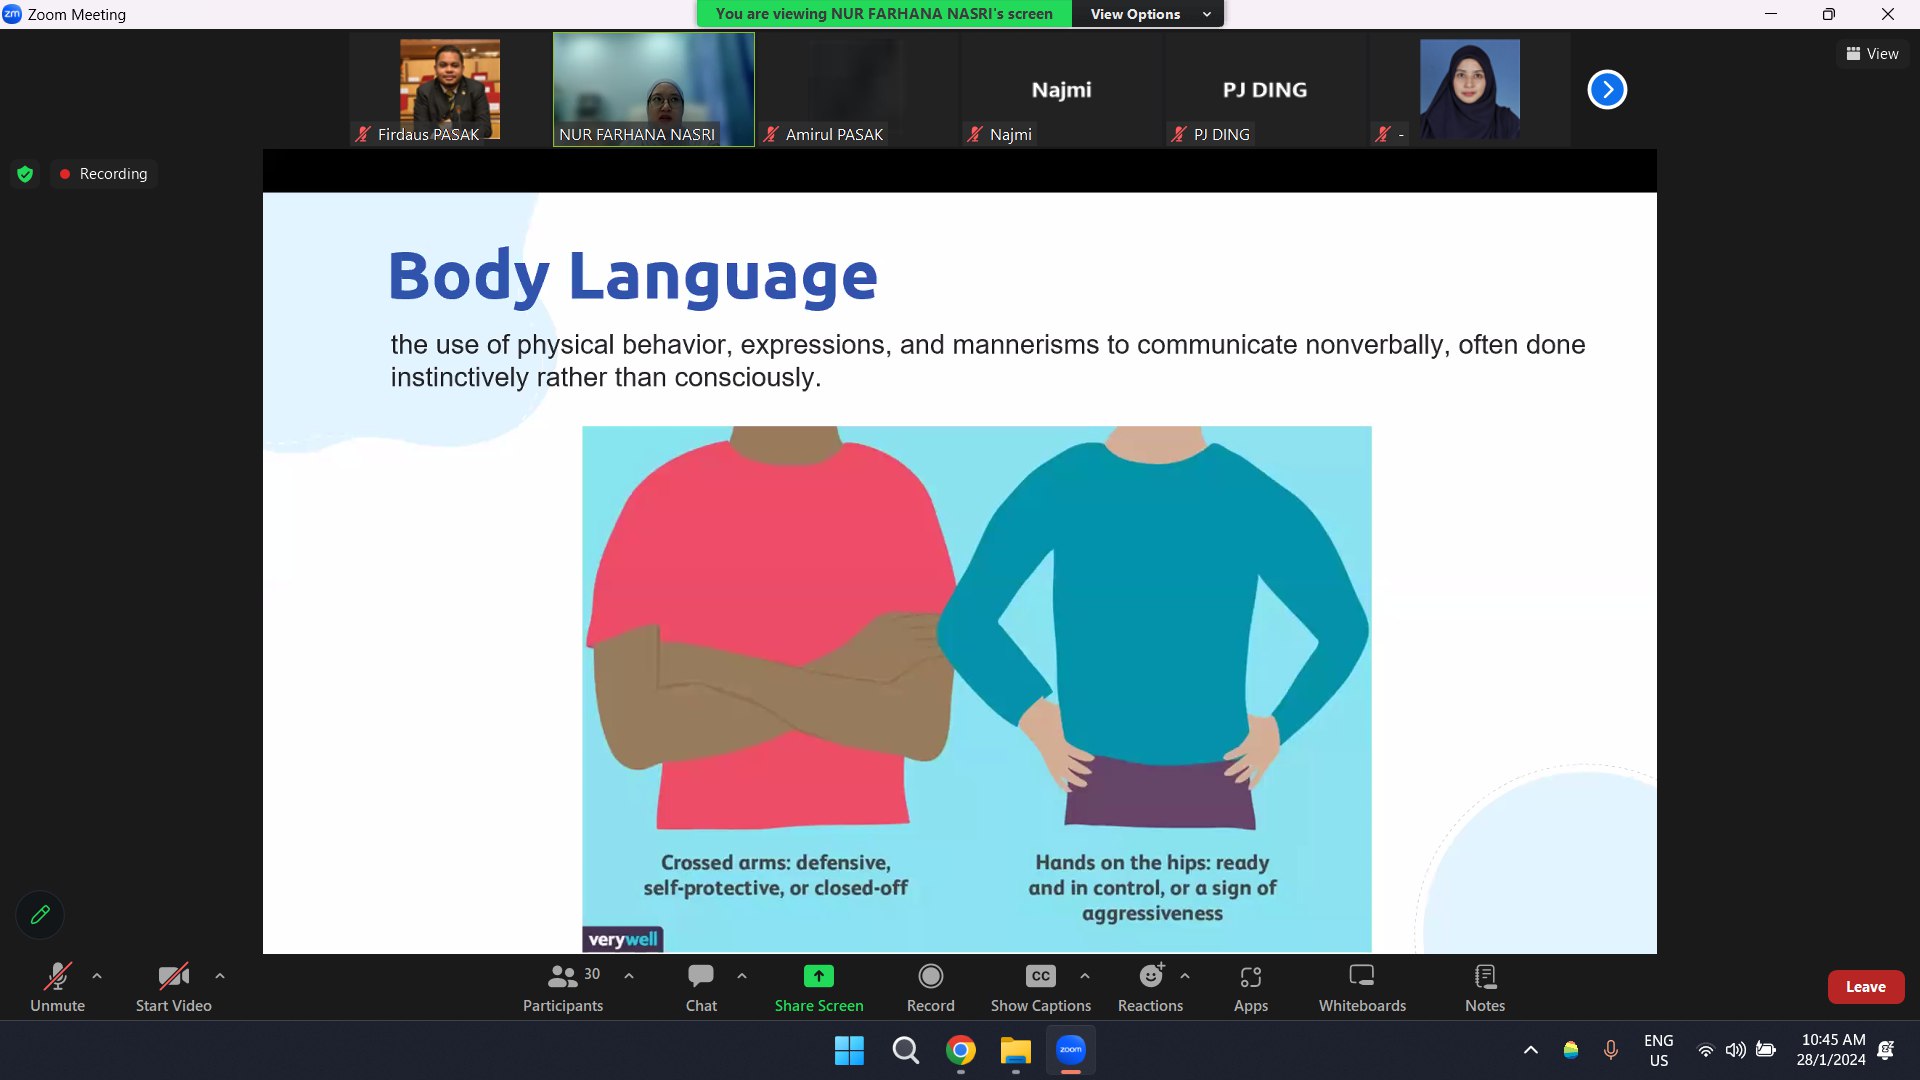The image size is (1920, 1080).
Task: Click the Share Screen icon
Action: point(818,976)
